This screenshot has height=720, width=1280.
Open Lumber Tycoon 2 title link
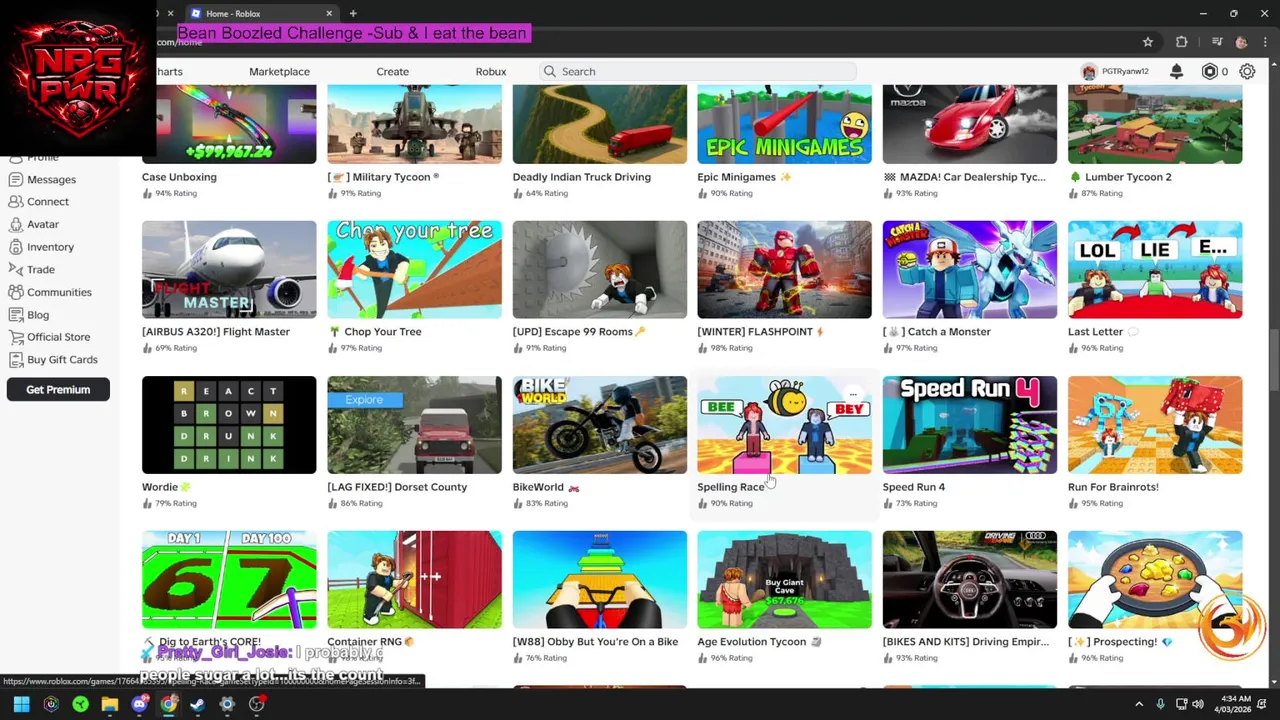[1120, 177]
